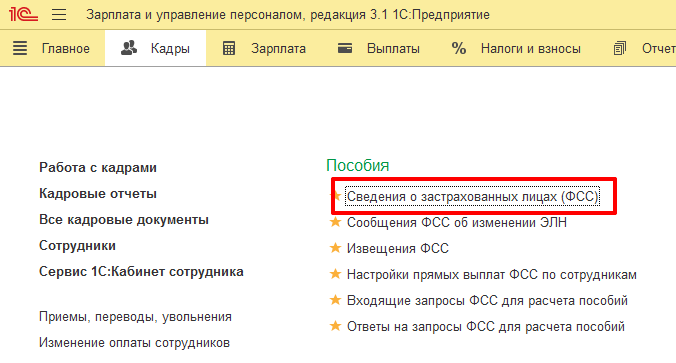Viewport: 676px width, 363px height.
Task: Click the calculator icon for Зарплата
Action: 229,48
